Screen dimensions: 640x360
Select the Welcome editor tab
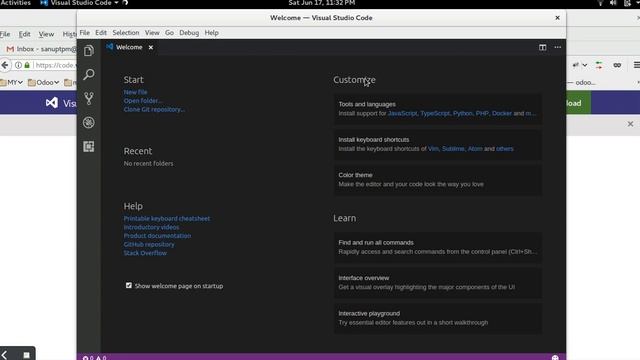[x=129, y=47]
